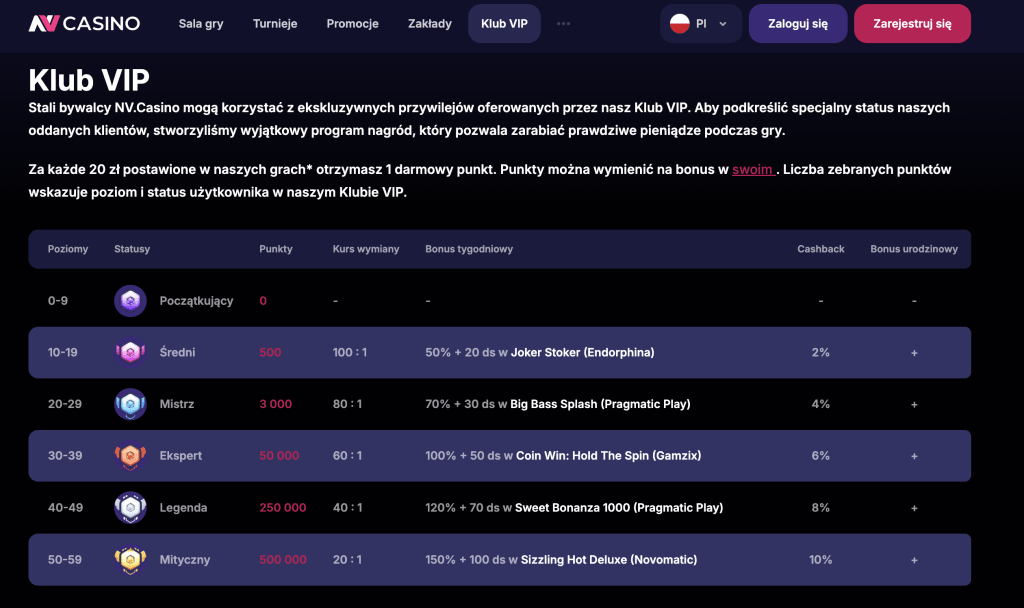Click the 60 : 1 exchange rate
The height and width of the screenshot is (608, 1024).
tap(347, 456)
